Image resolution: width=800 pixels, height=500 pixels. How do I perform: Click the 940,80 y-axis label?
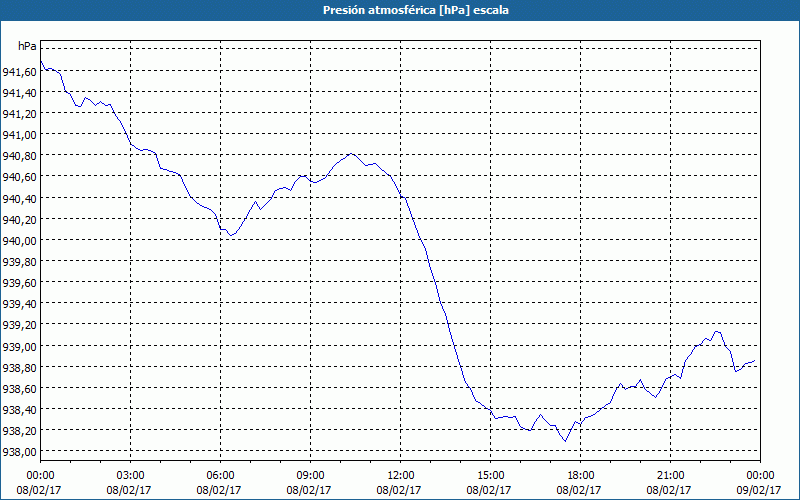pos(19,156)
